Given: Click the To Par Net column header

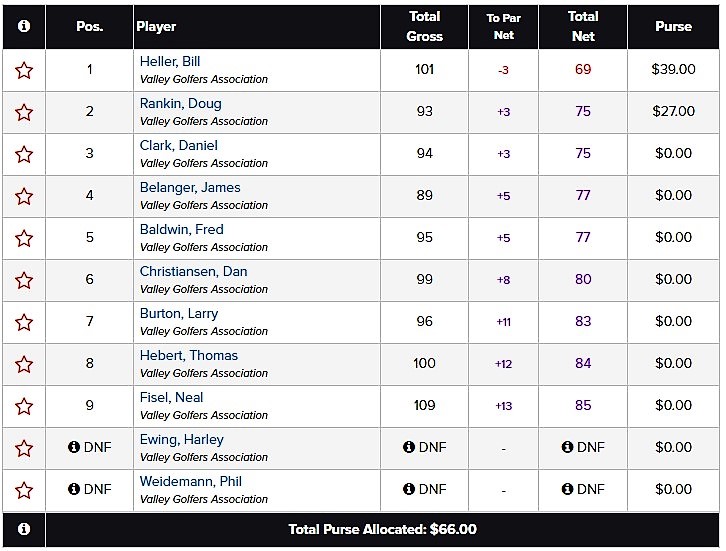Looking at the screenshot, I should click(x=503, y=26).
